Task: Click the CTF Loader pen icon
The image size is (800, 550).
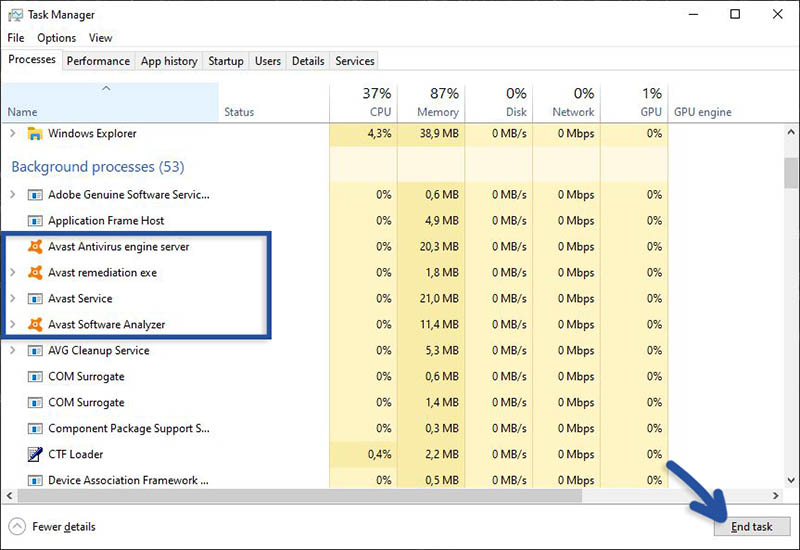Action: click(x=35, y=454)
